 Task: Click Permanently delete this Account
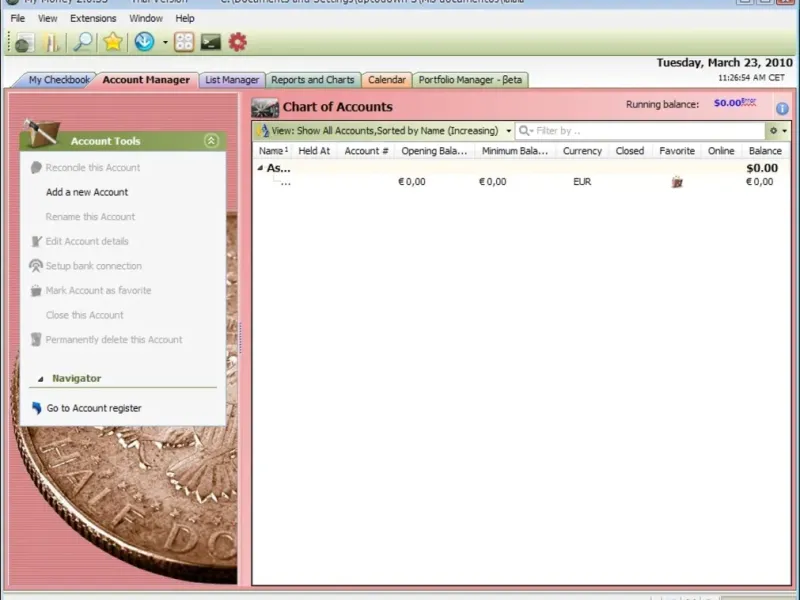pyautogui.click(x=114, y=339)
